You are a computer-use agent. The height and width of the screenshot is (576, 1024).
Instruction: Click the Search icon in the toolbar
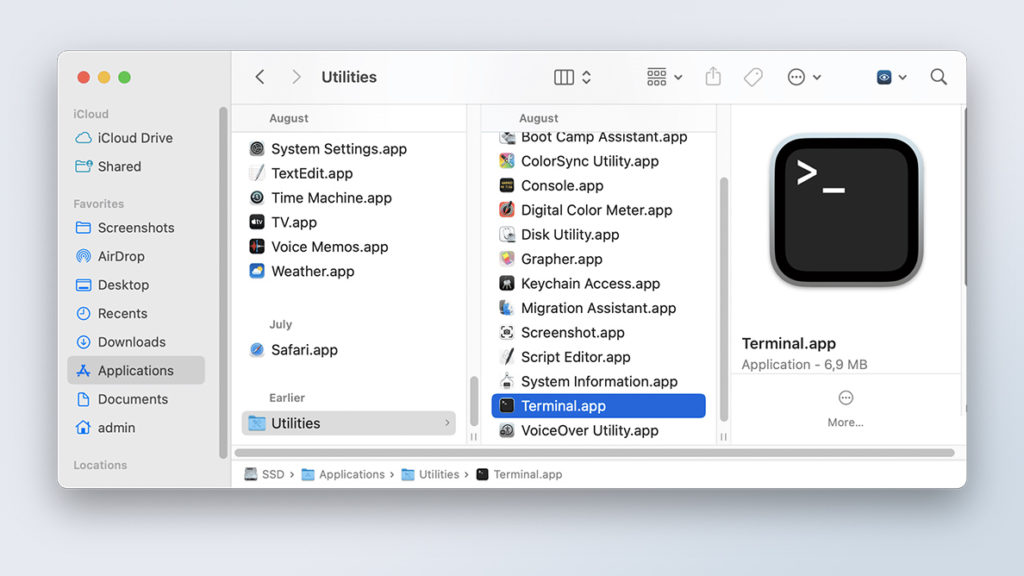938,76
